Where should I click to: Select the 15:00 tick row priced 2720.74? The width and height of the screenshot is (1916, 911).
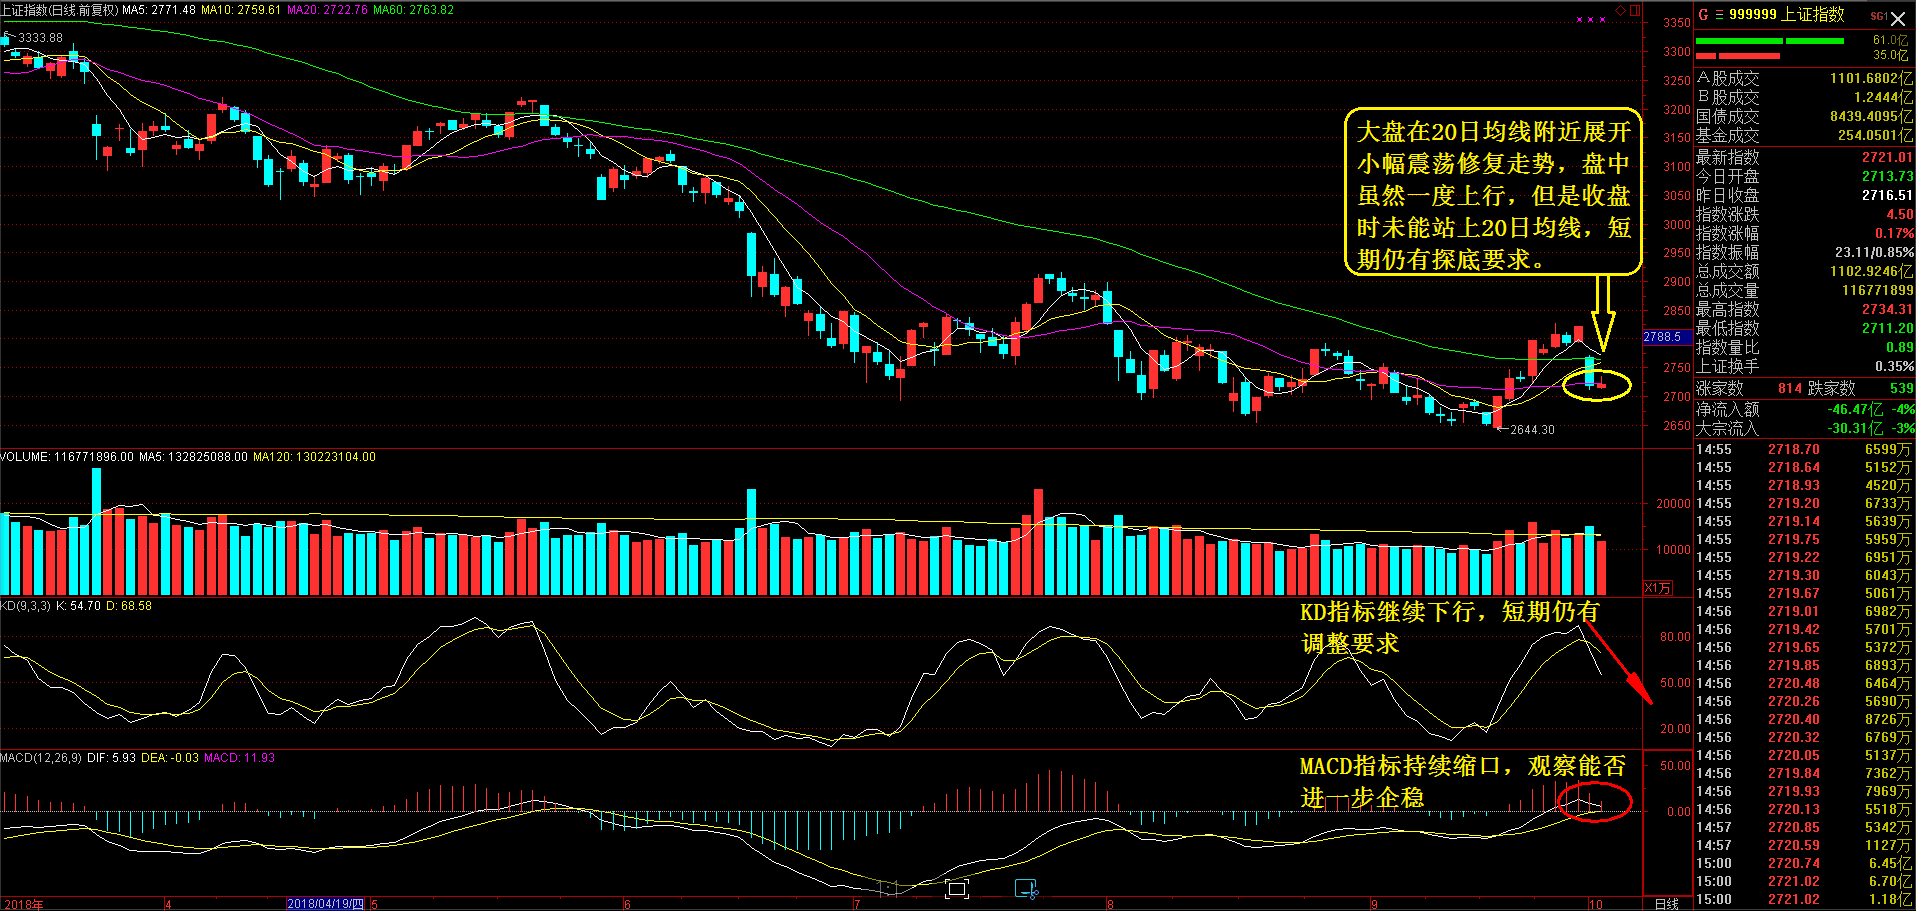tap(1804, 863)
